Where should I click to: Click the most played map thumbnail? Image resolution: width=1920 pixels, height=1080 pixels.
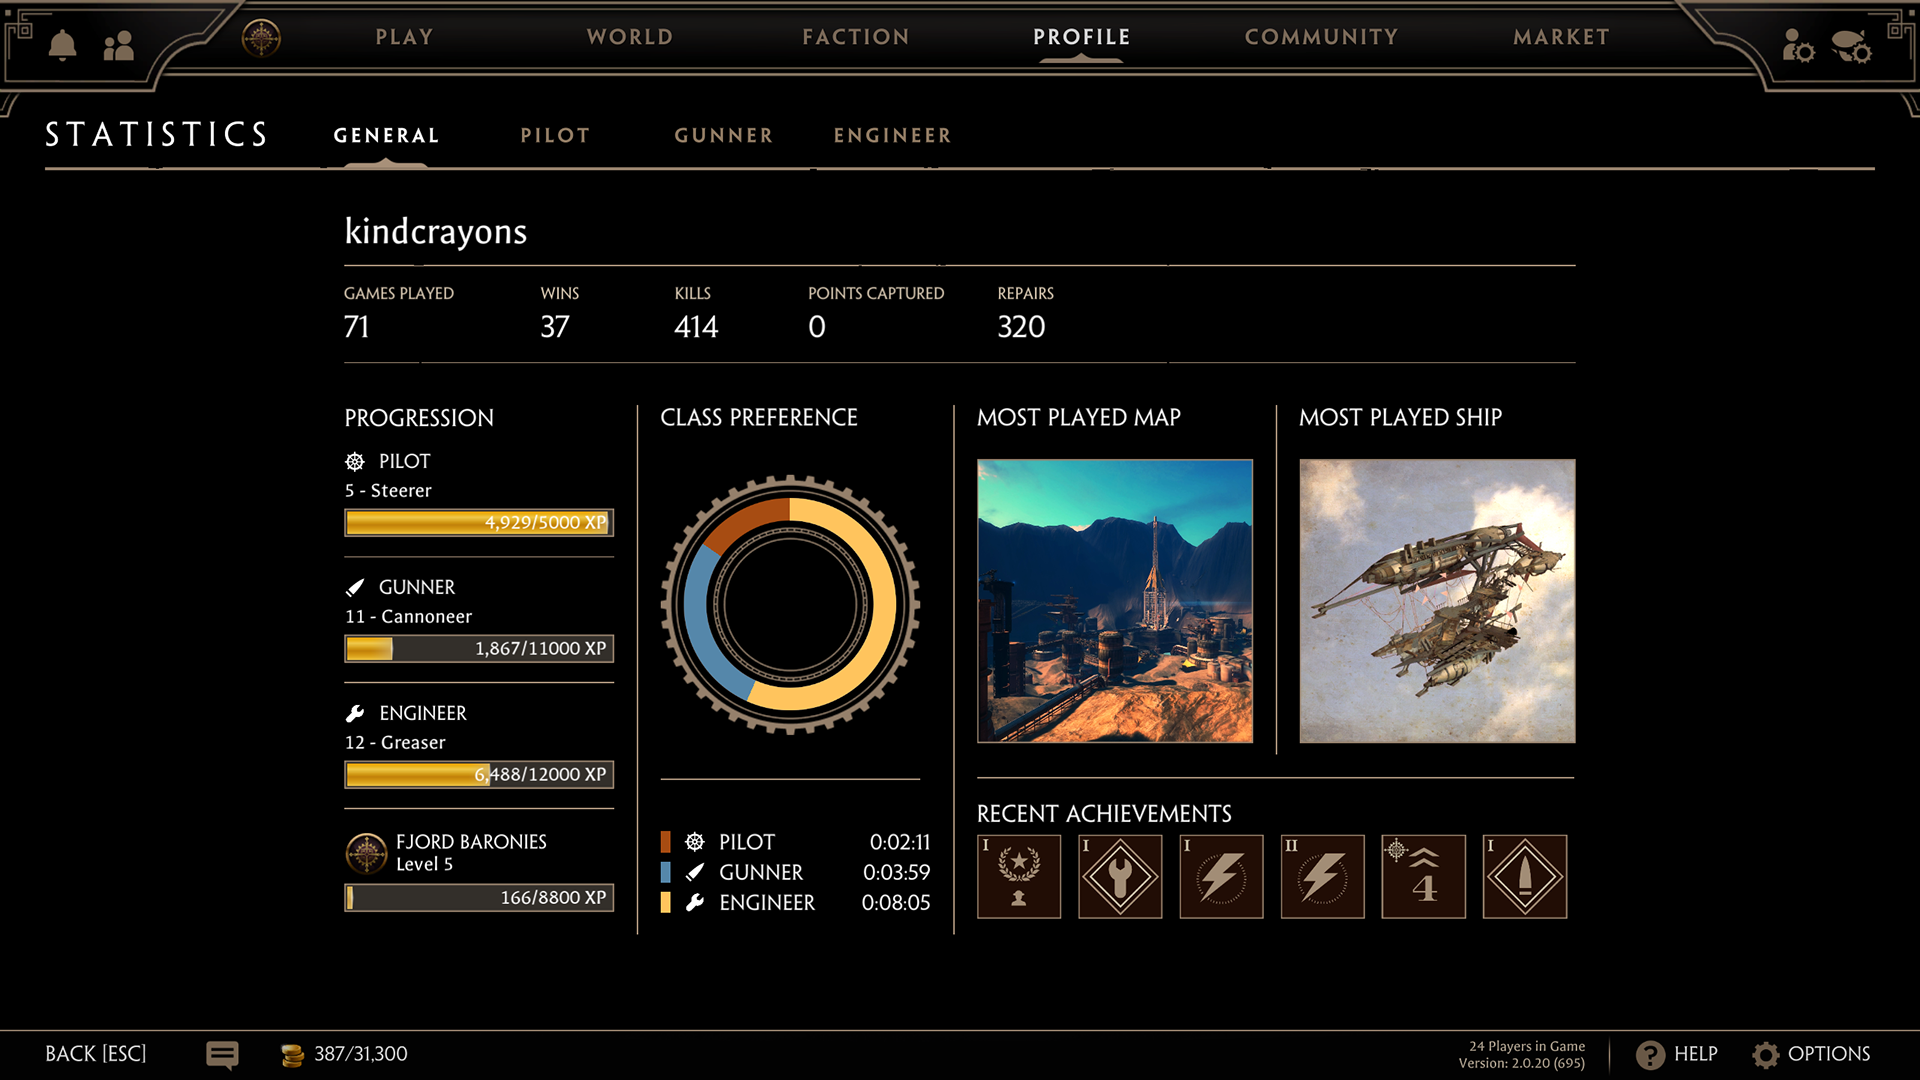[x=1114, y=601]
